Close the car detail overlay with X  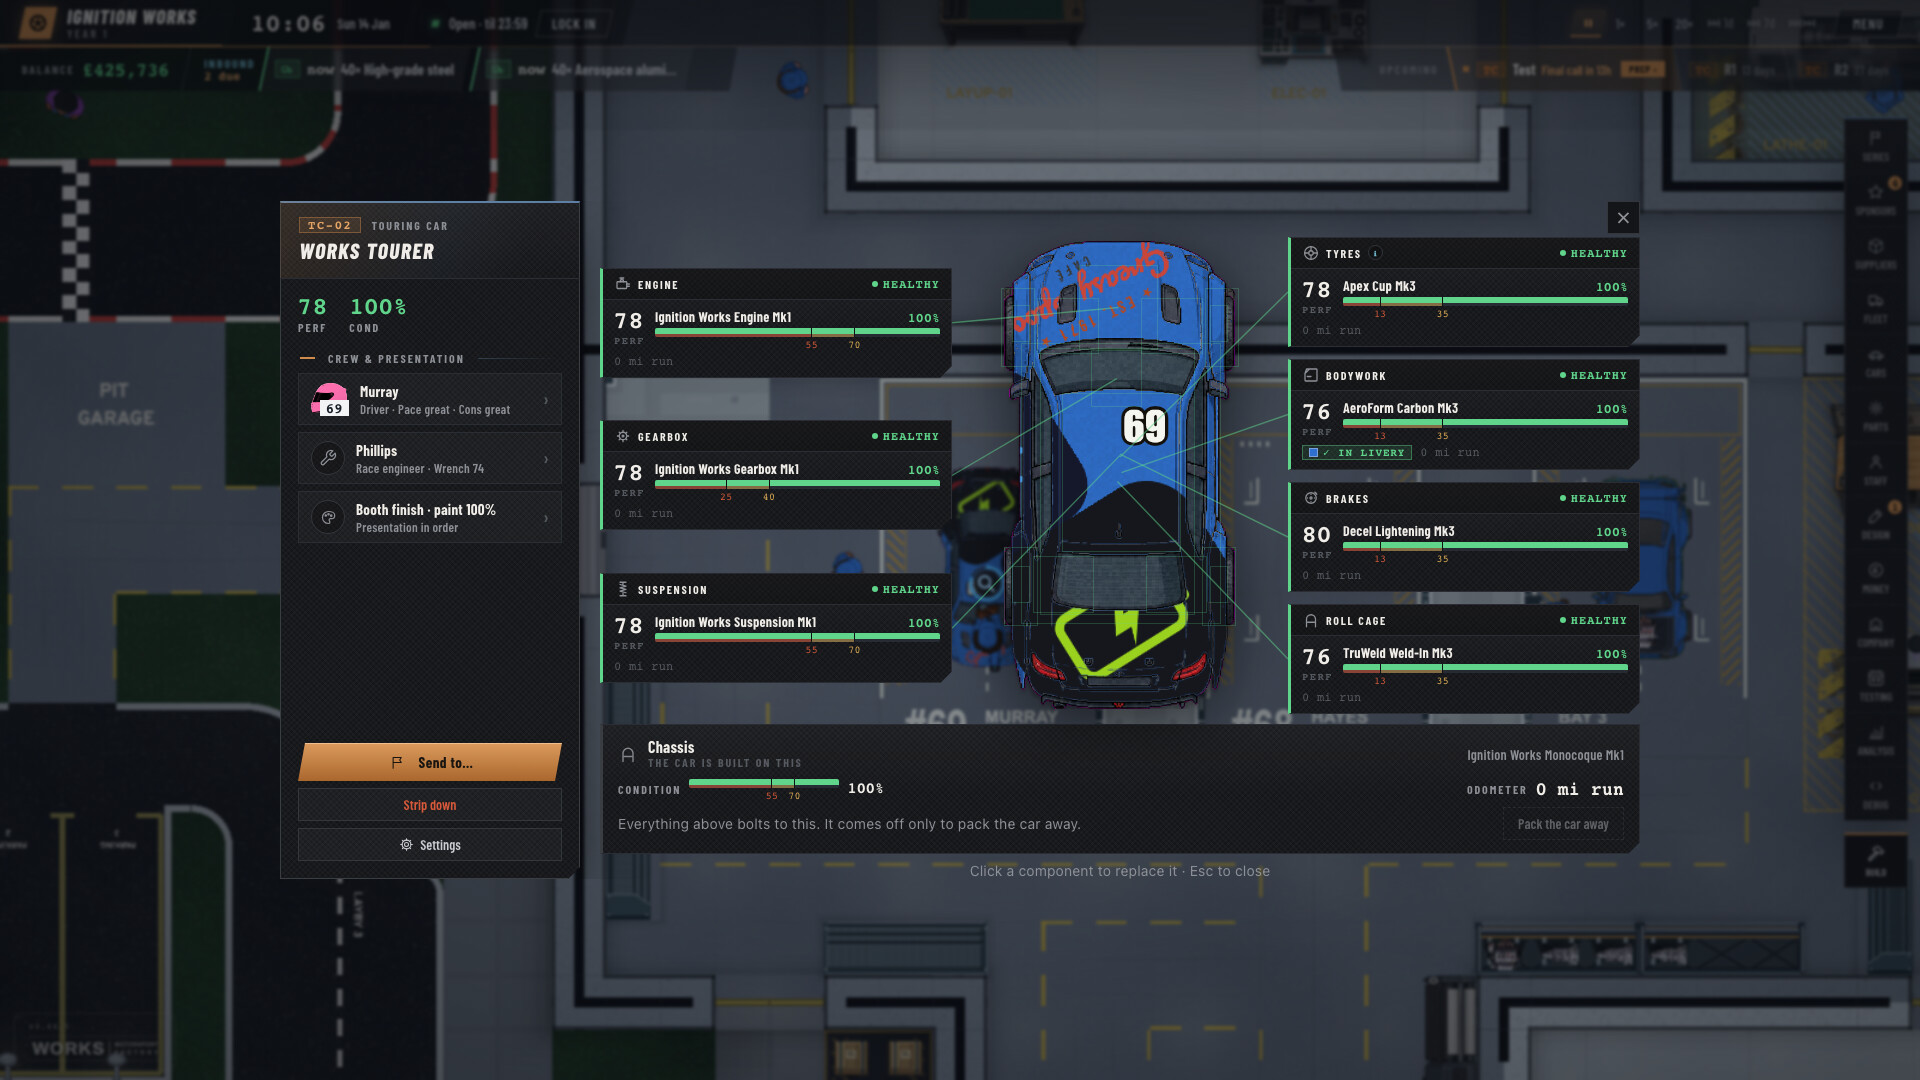tap(1623, 217)
